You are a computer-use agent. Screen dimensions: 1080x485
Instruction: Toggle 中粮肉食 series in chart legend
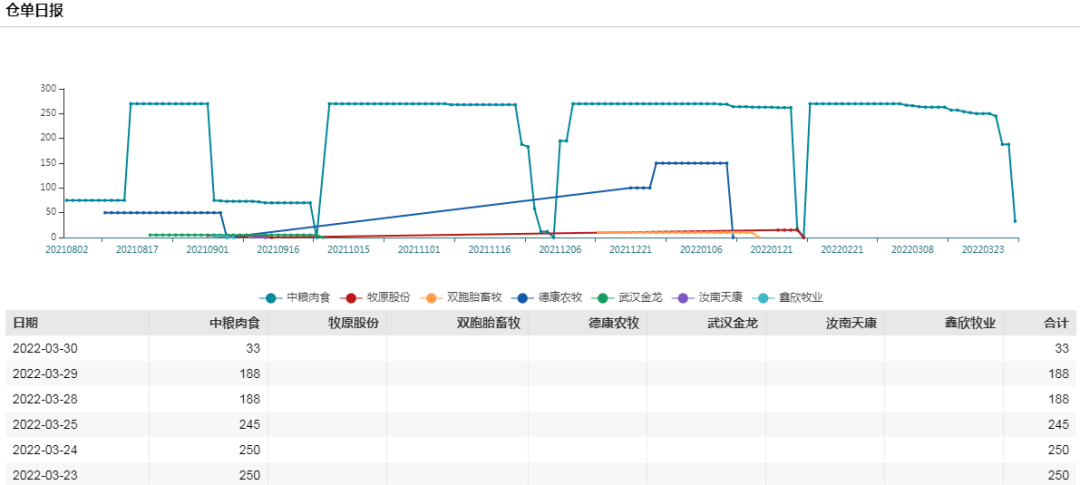coord(300,297)
